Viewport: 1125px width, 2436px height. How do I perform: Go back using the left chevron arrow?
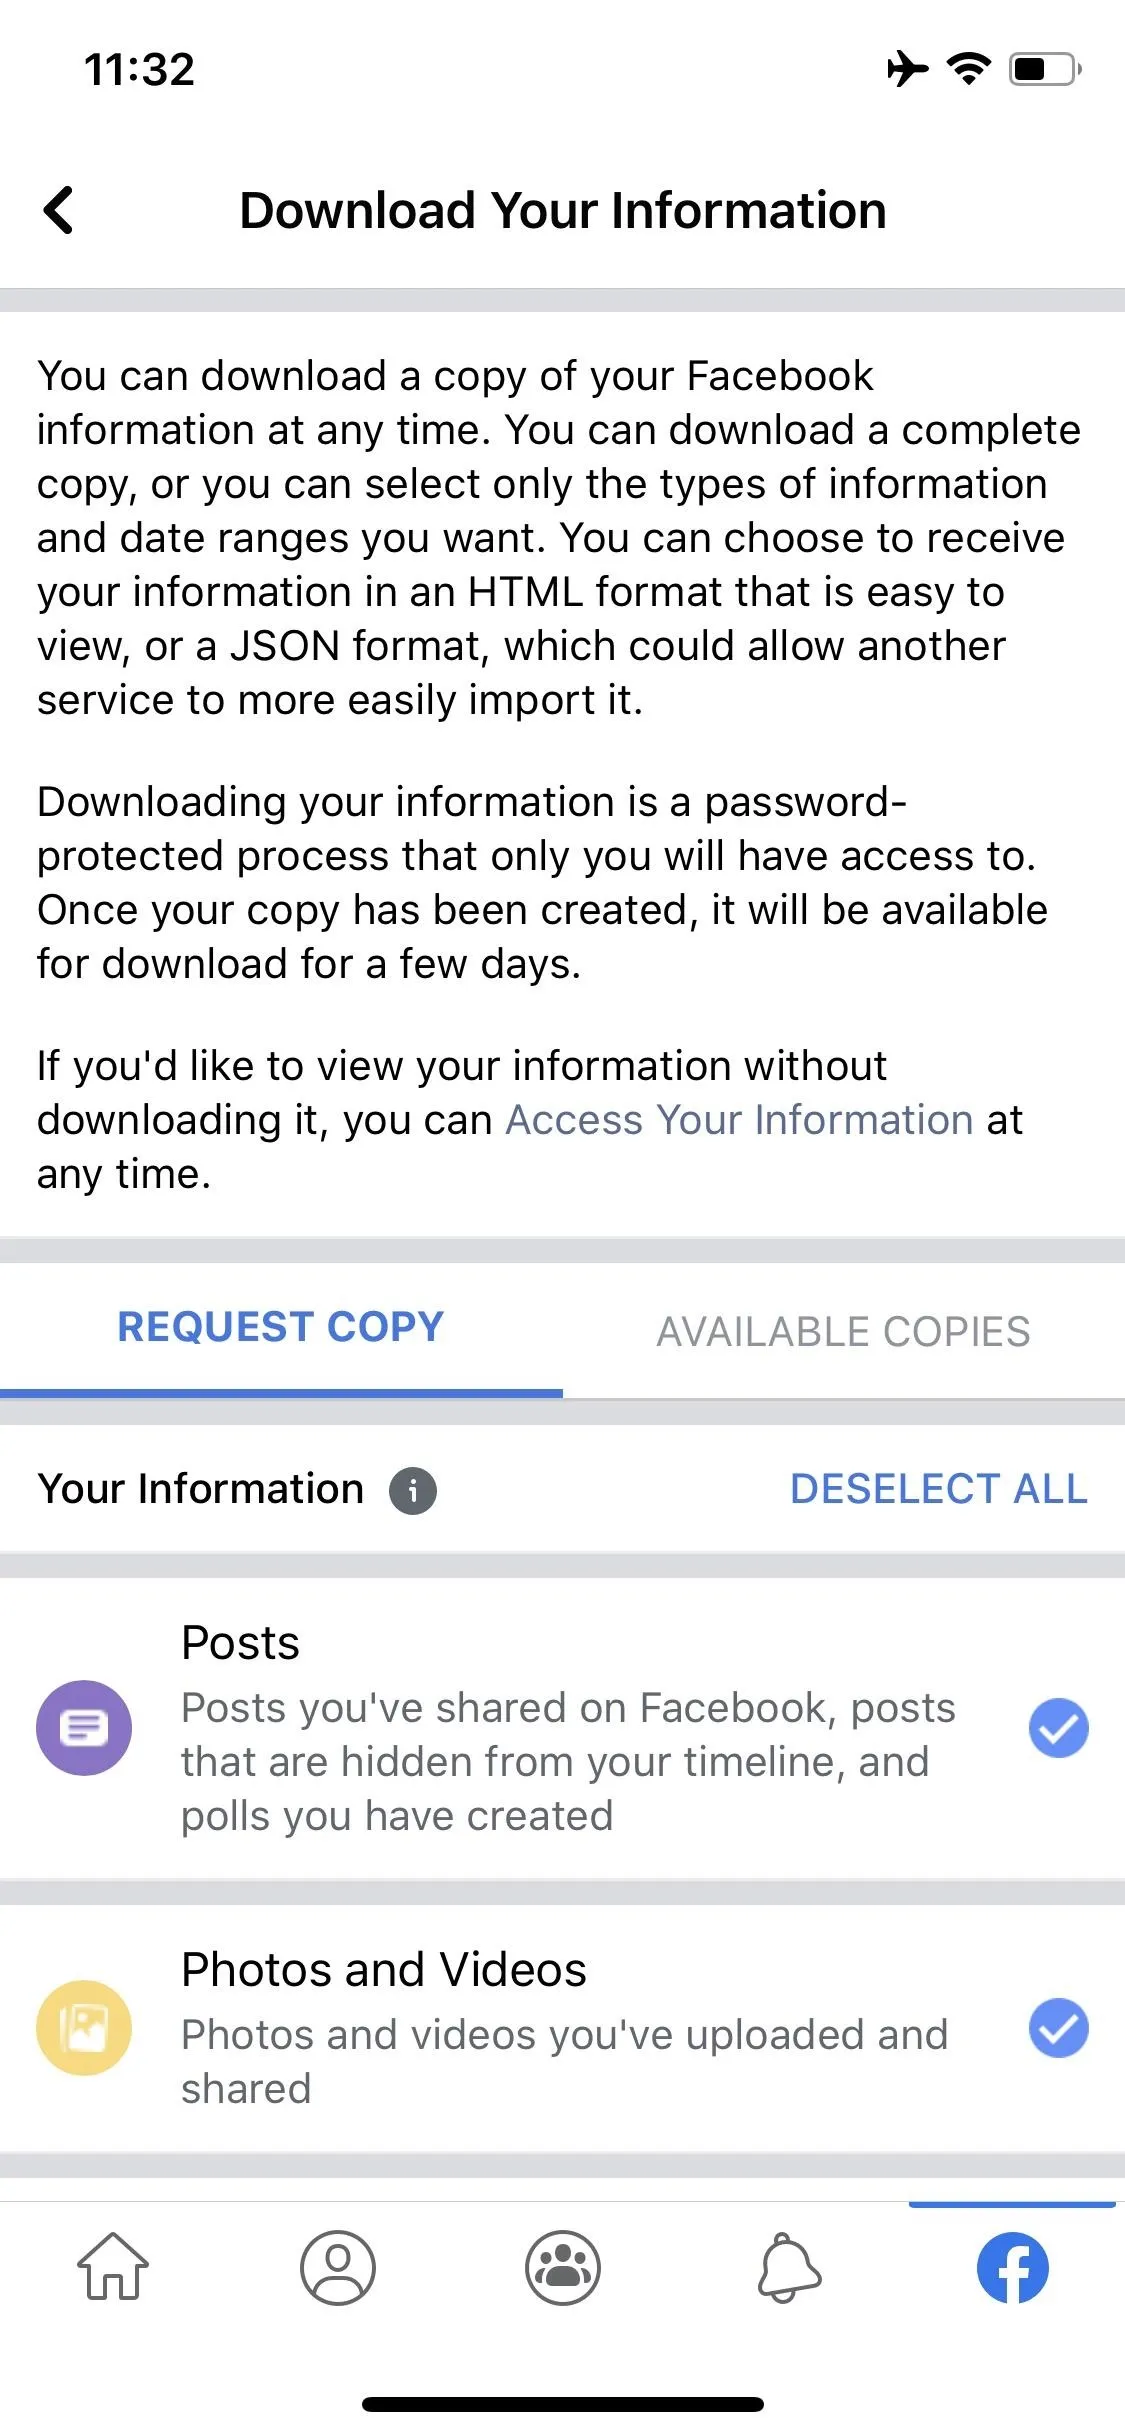(x=59, y=210)
